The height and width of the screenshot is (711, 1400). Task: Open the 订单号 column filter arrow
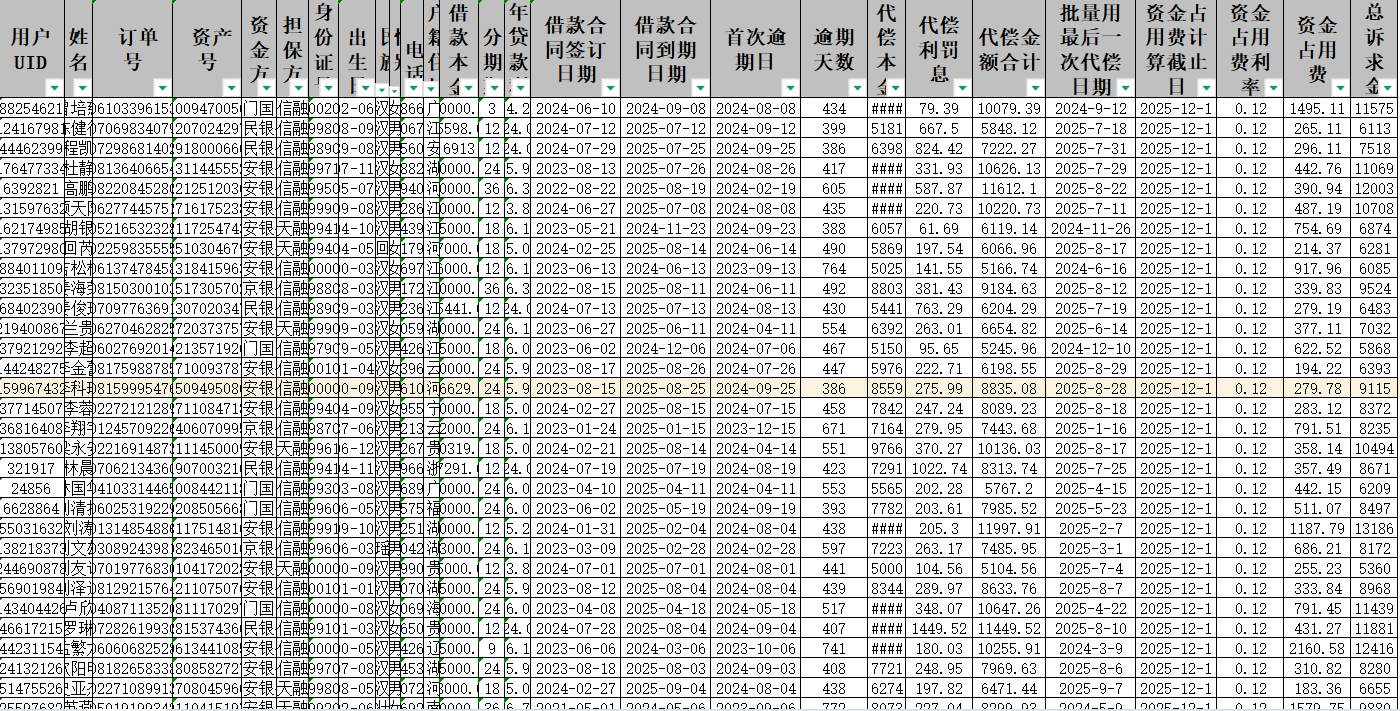162,87
